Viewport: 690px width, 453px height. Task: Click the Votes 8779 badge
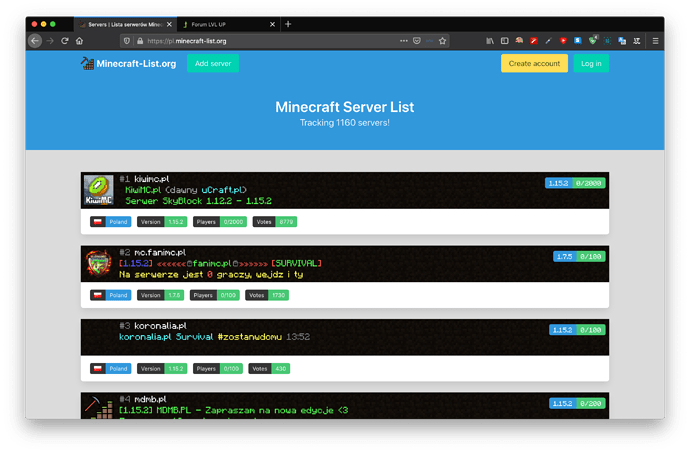[275, 222]
